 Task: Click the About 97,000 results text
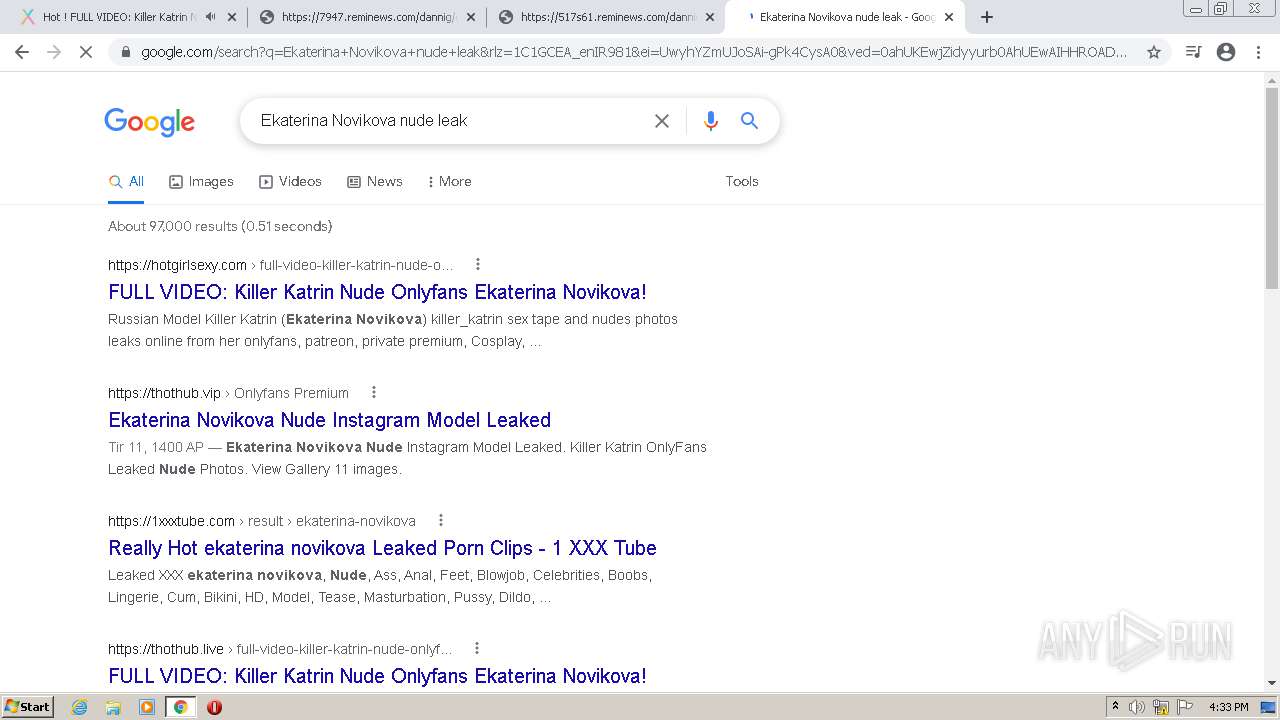pyautogui.click(x=220, y=227)
